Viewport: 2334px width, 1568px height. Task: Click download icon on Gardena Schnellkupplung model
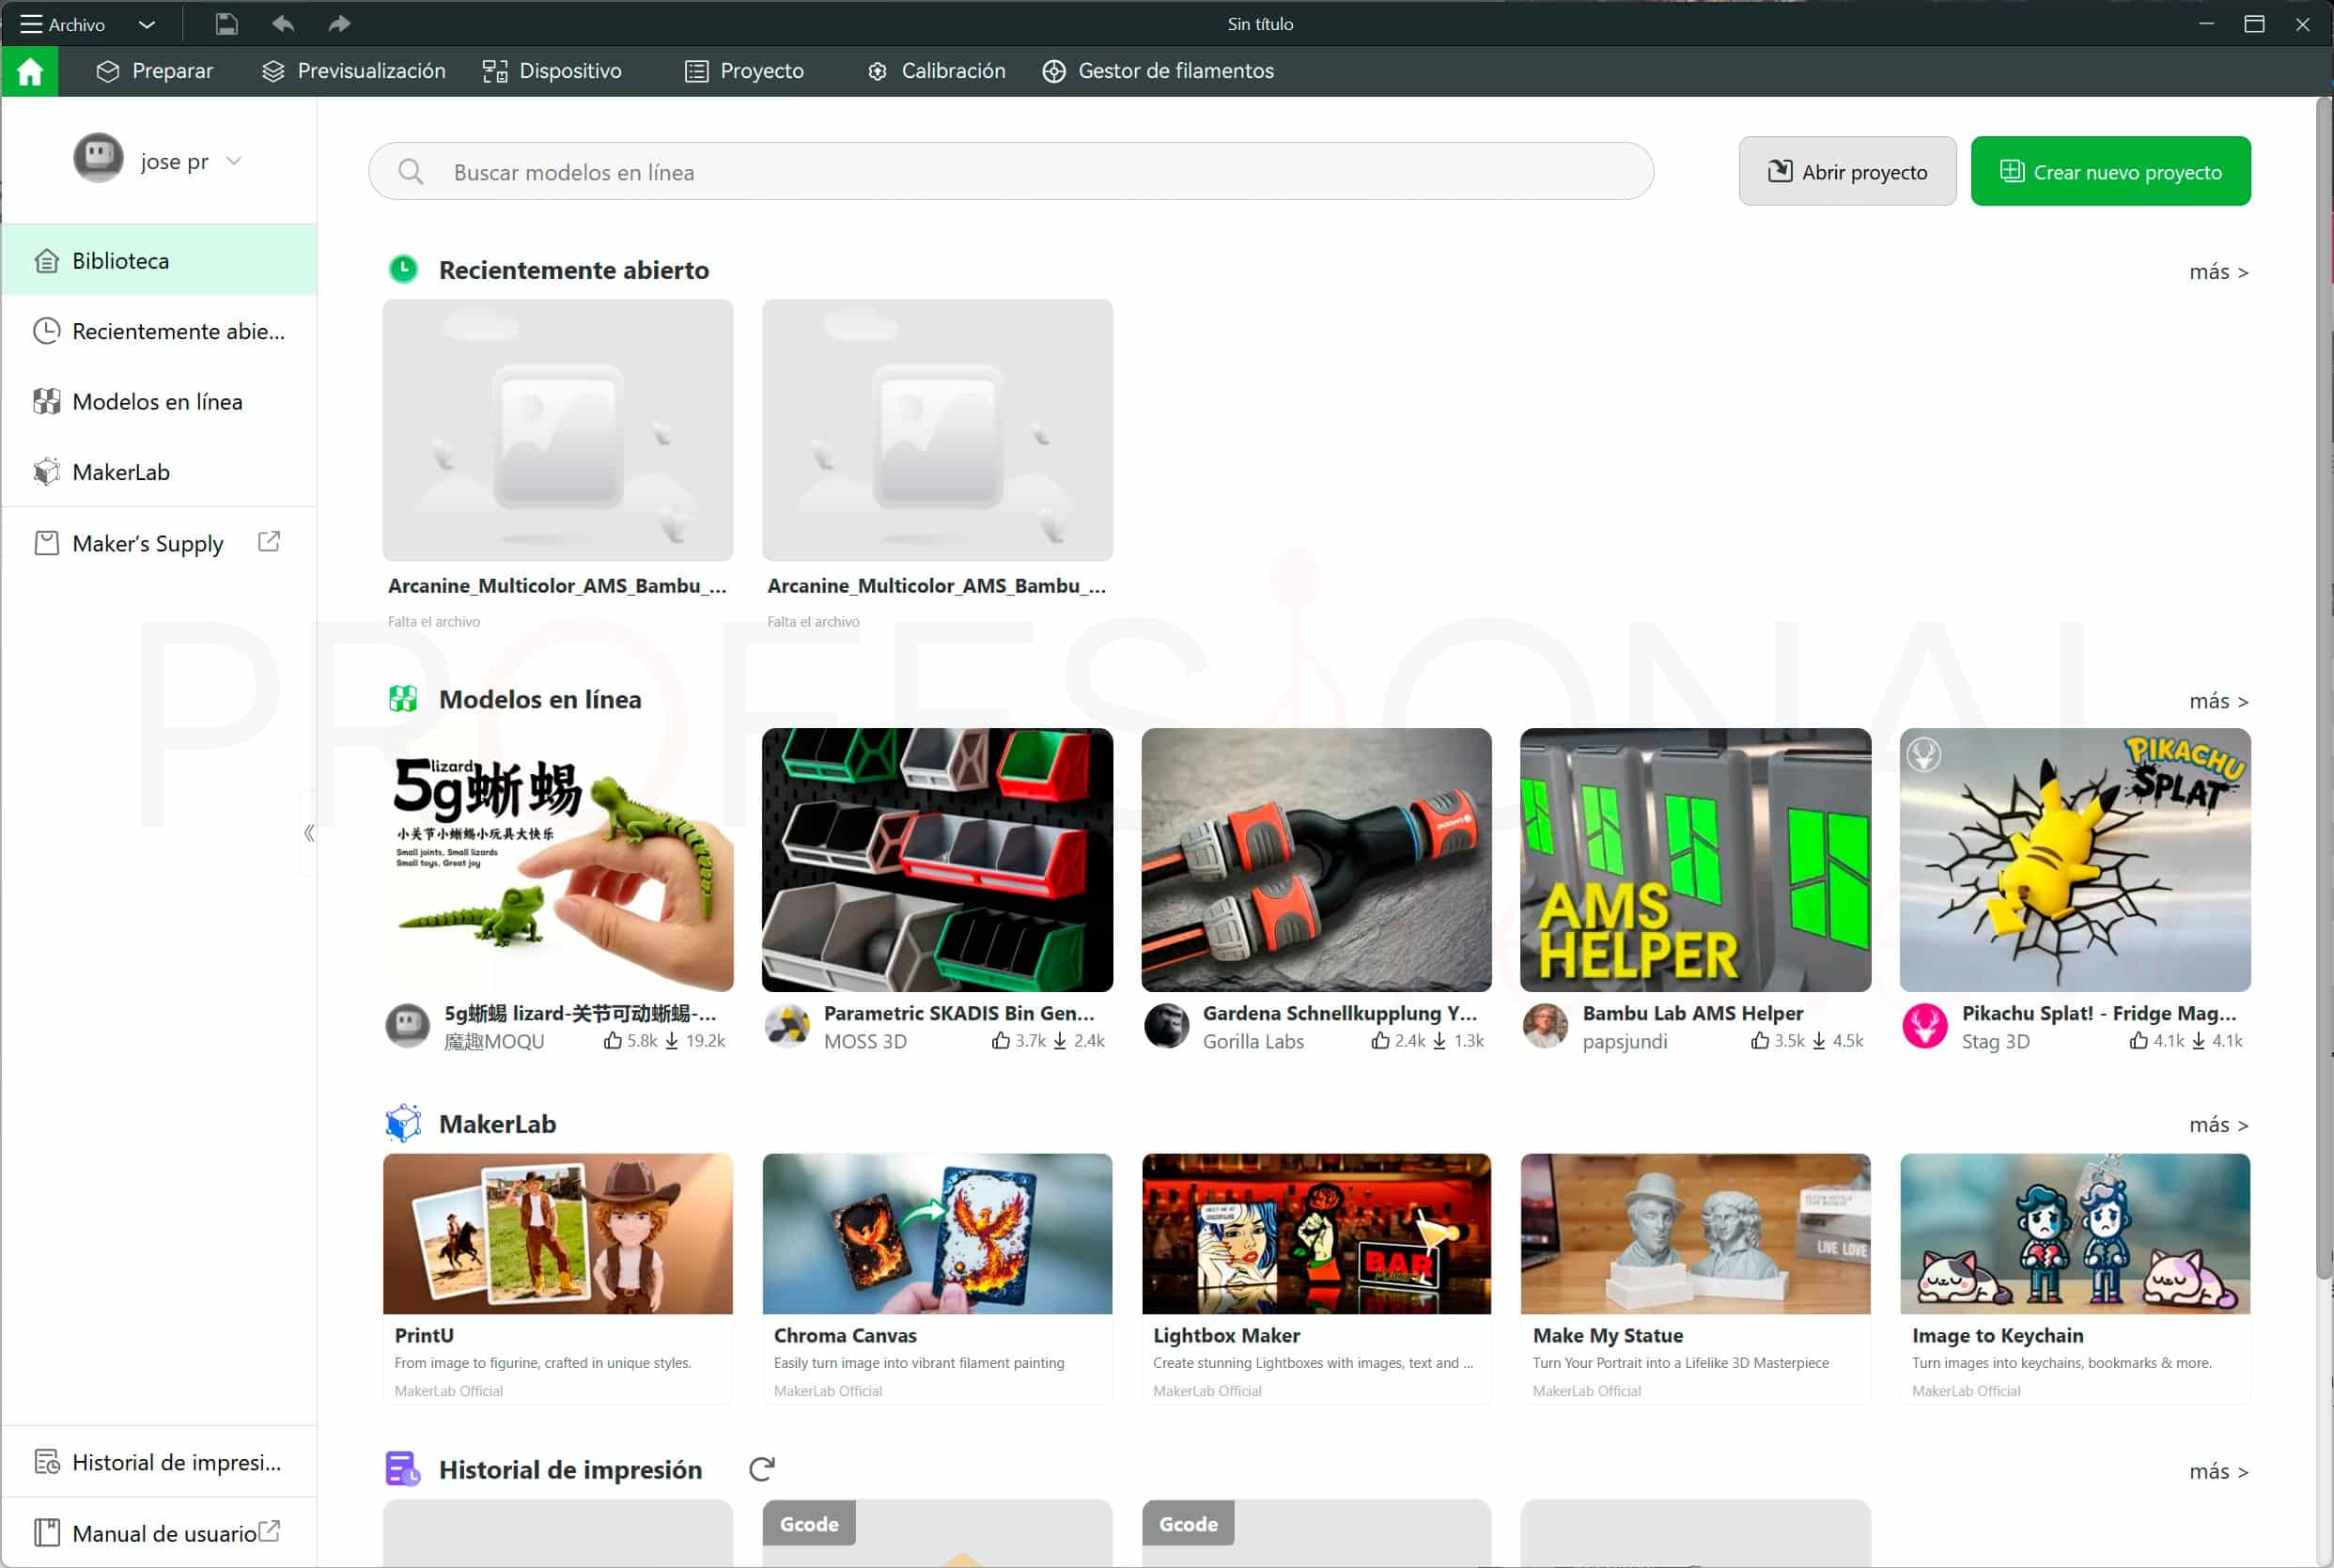[x=1440, y=1041]
